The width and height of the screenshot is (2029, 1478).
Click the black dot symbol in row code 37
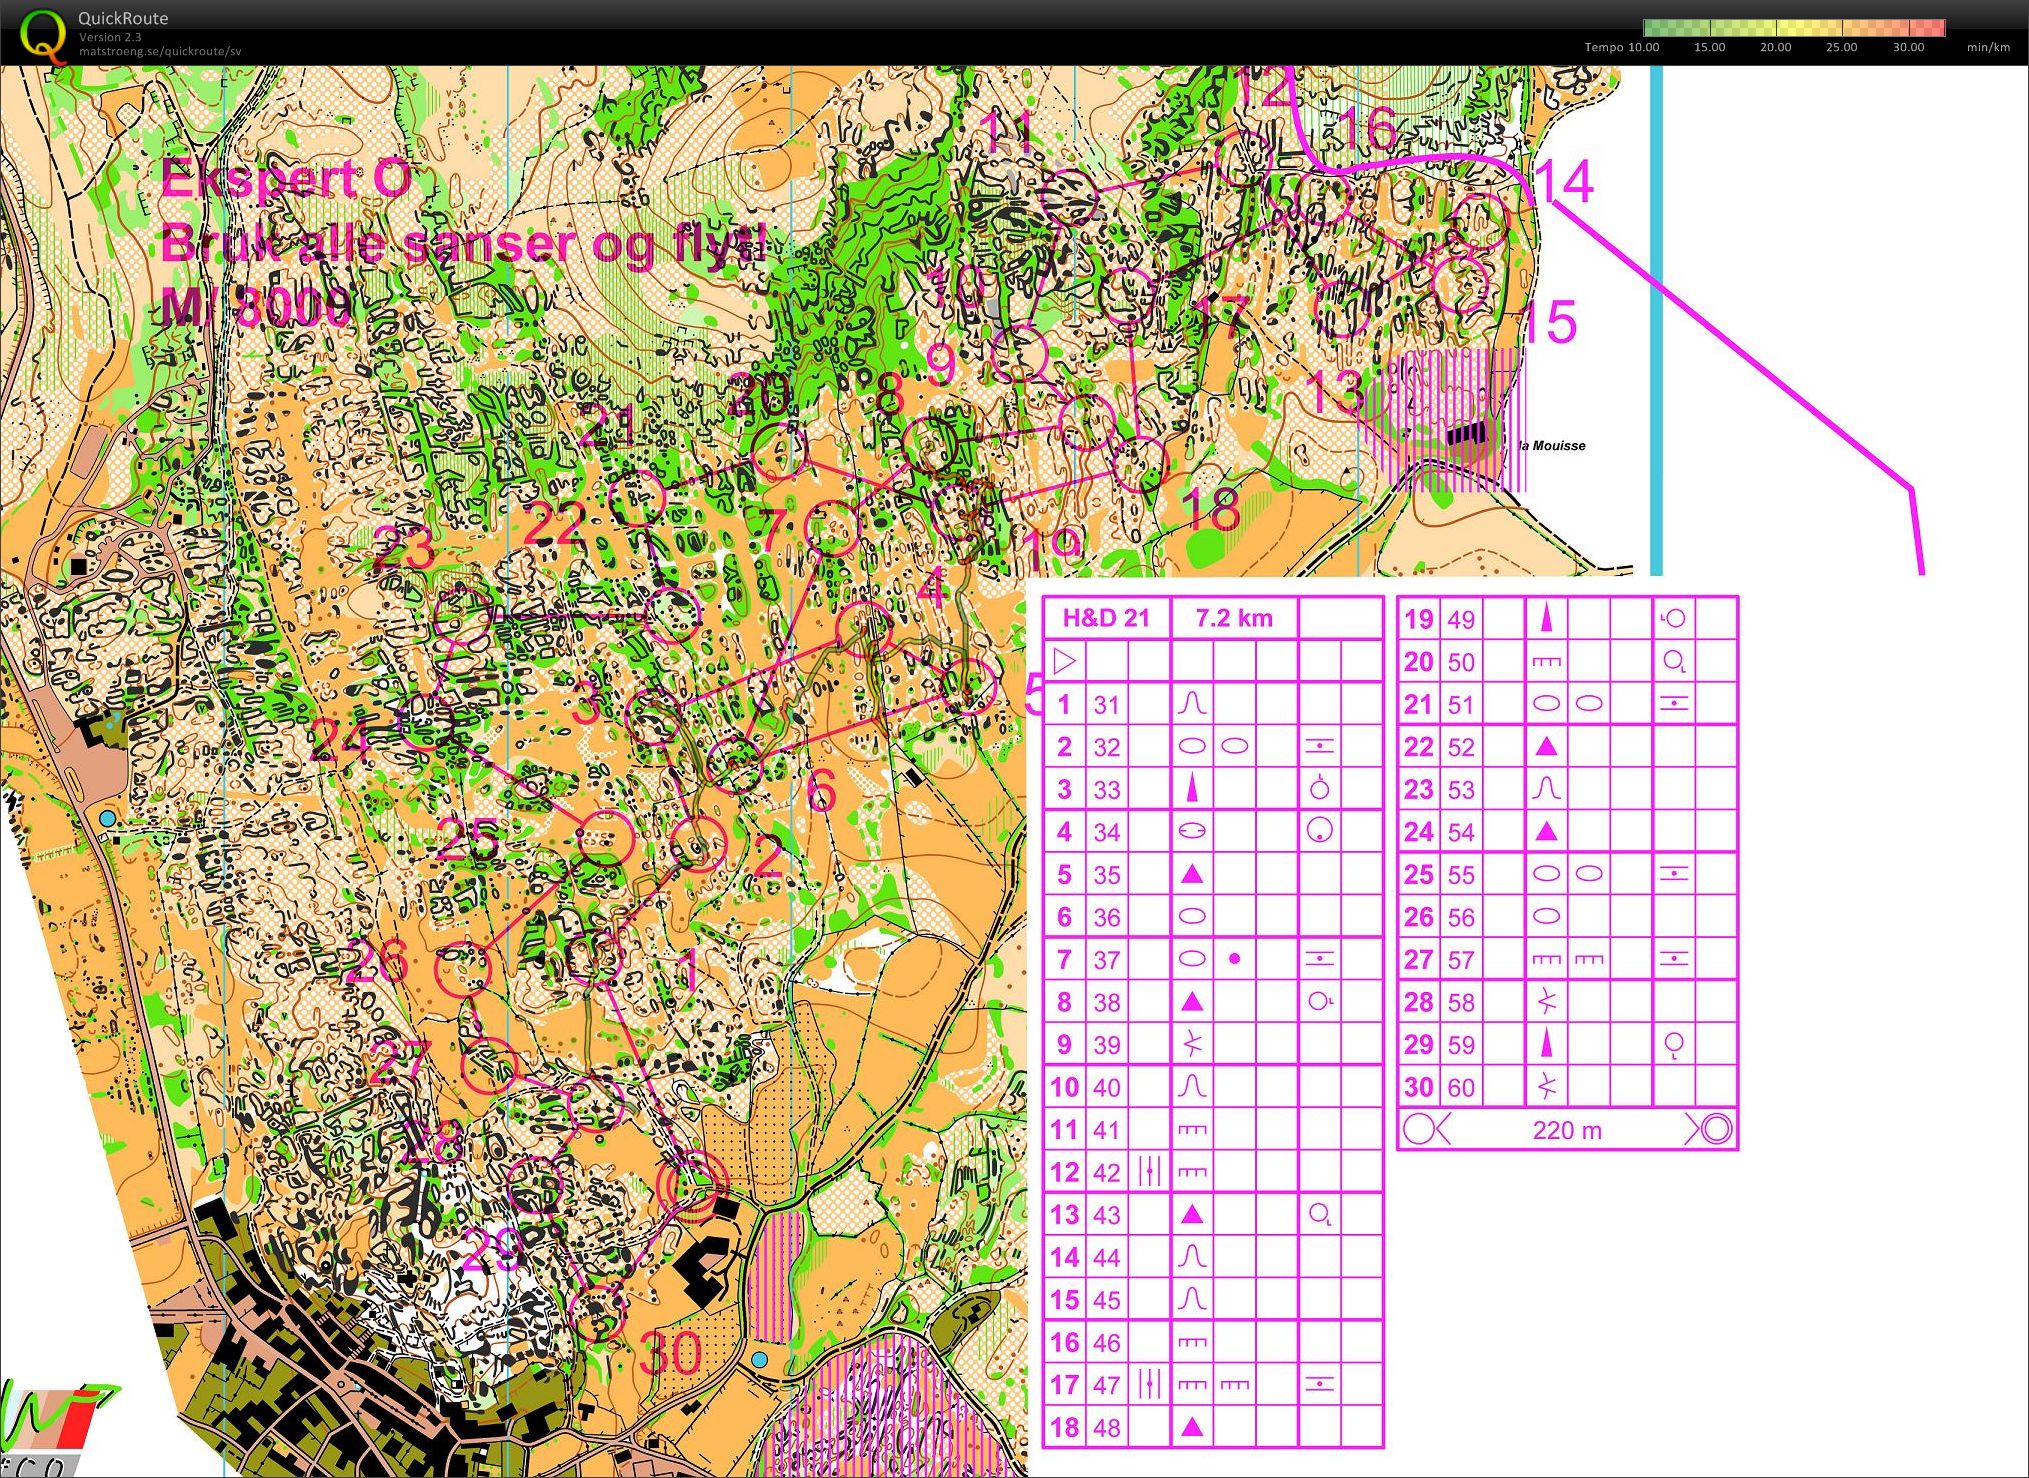pyautogui.click(x=1235, y=958)
